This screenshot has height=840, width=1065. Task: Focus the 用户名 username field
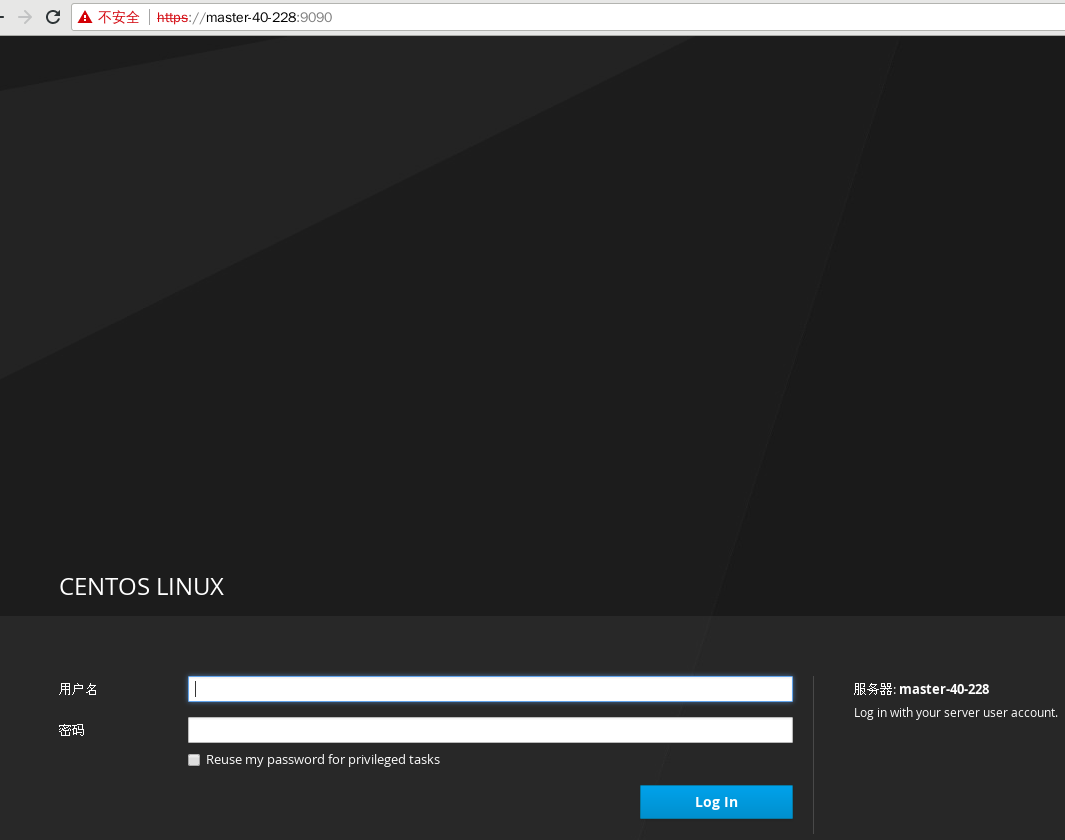(490, 689)
